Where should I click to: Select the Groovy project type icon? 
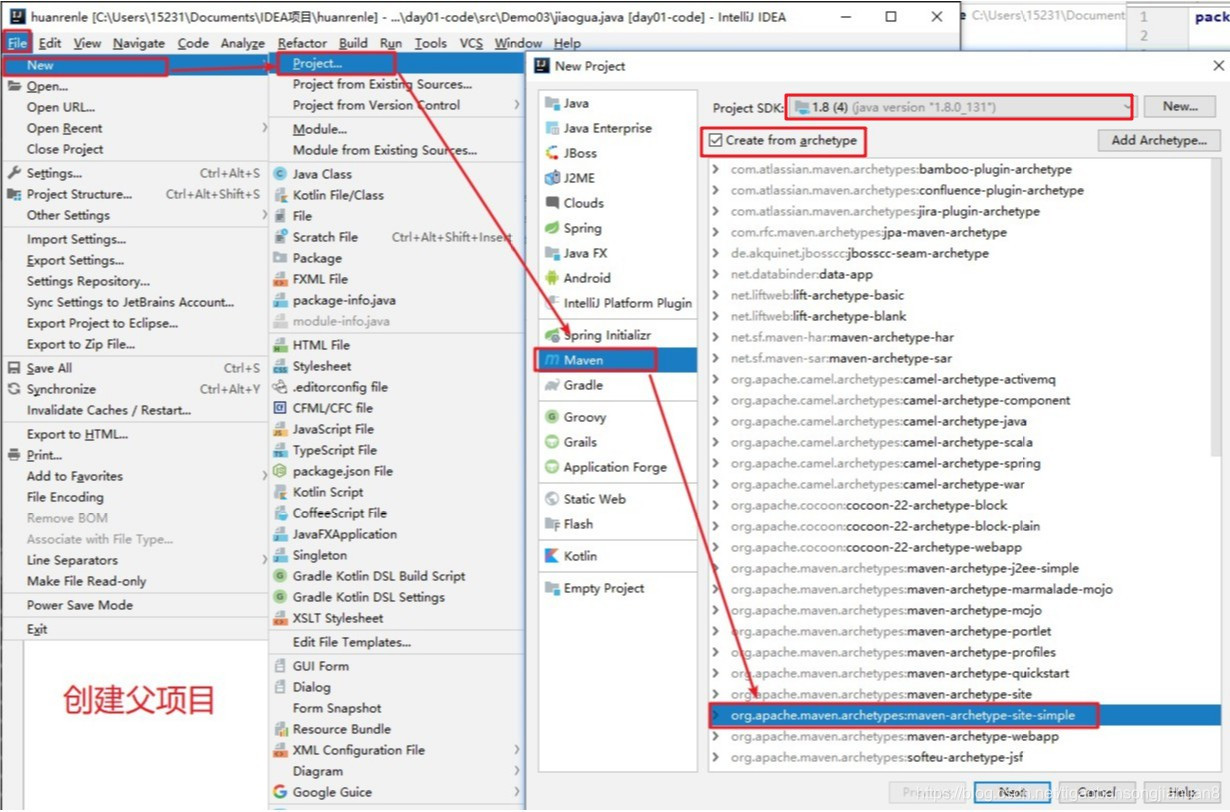click(x=551, y=417)
